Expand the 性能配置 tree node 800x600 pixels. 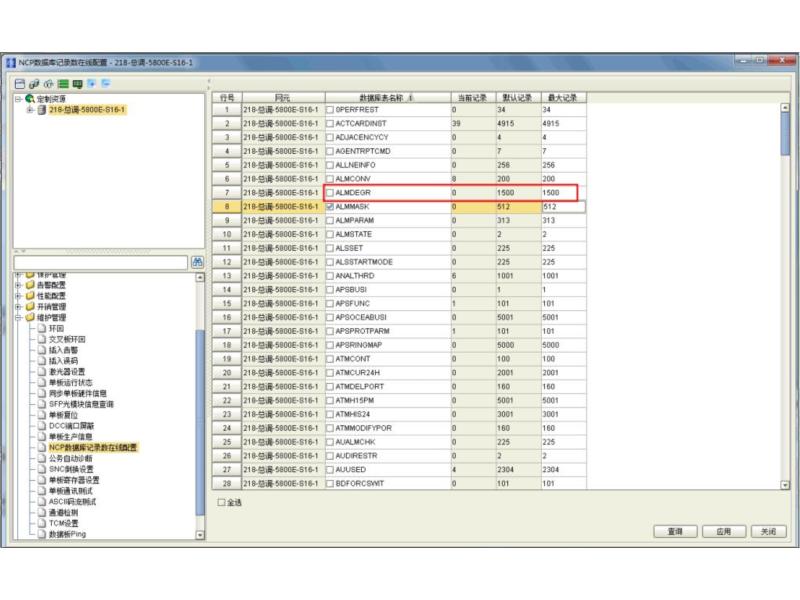(17, 296)
